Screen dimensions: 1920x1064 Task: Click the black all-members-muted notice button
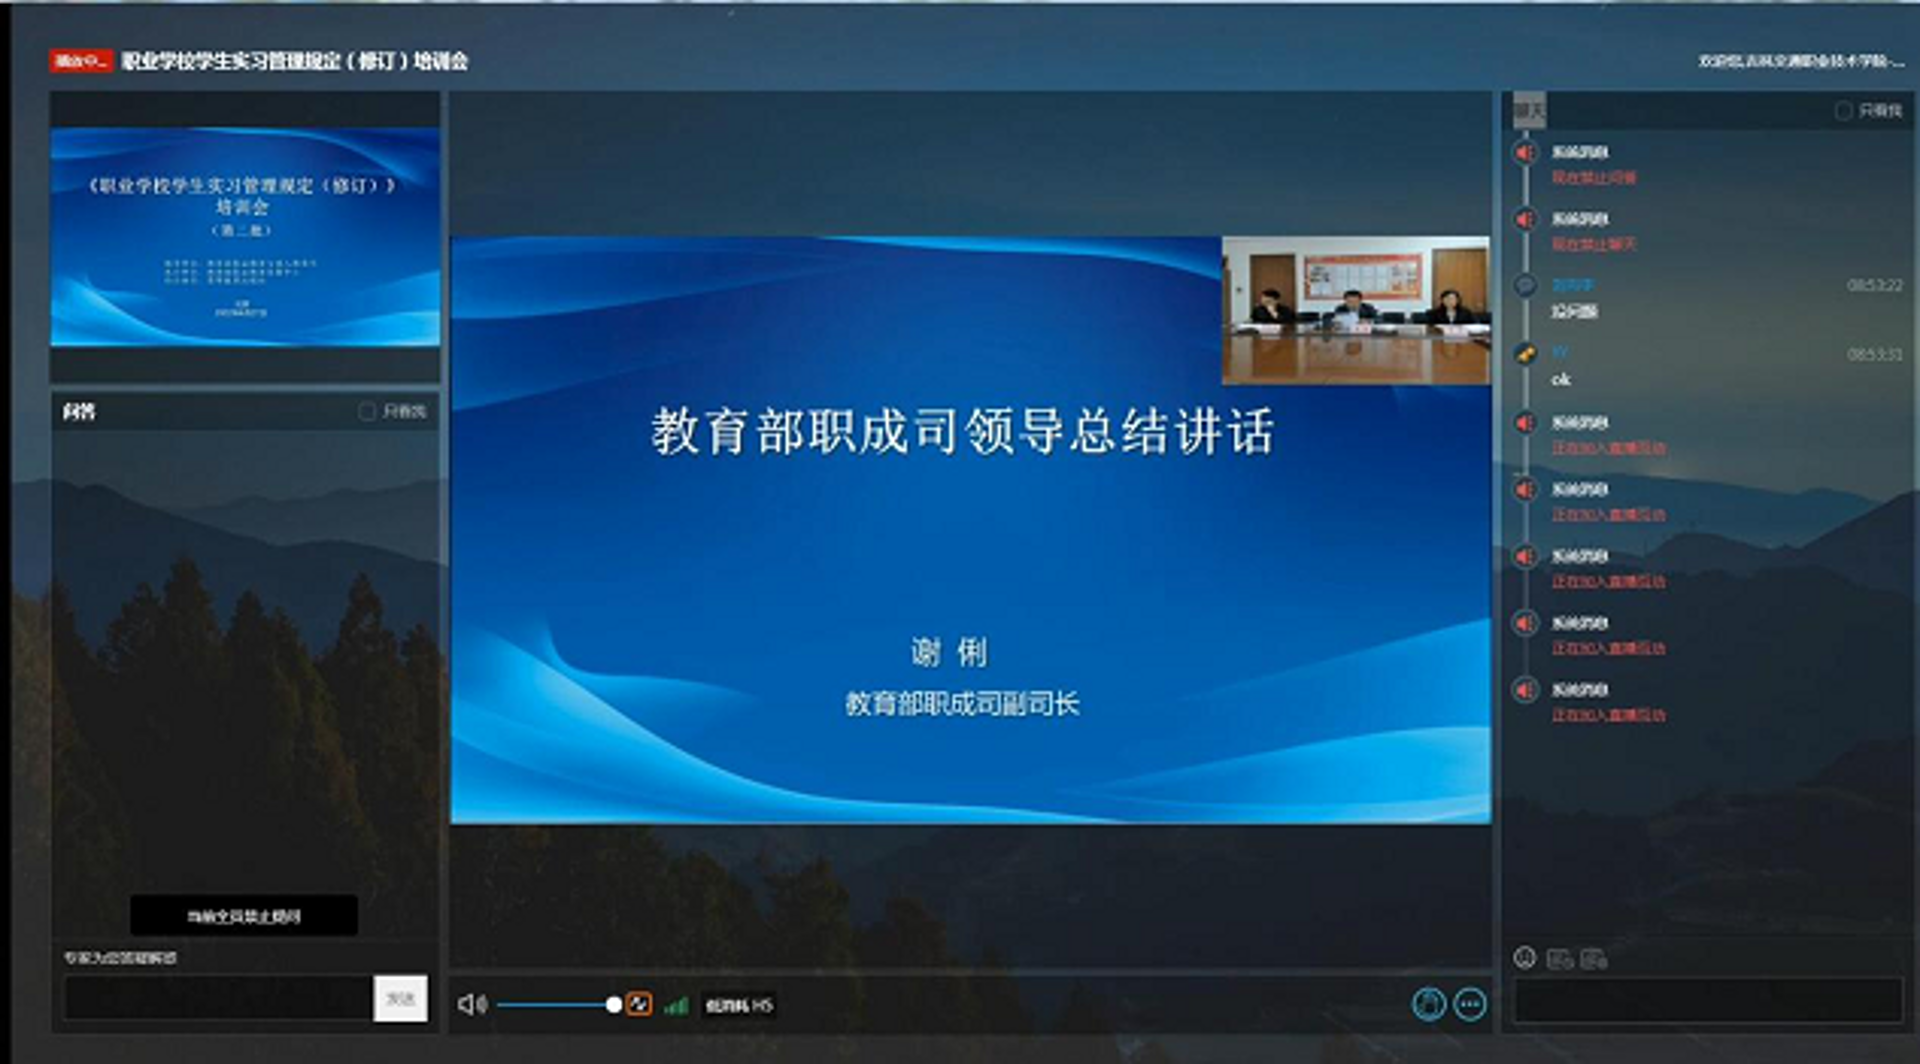pos(244,915)
